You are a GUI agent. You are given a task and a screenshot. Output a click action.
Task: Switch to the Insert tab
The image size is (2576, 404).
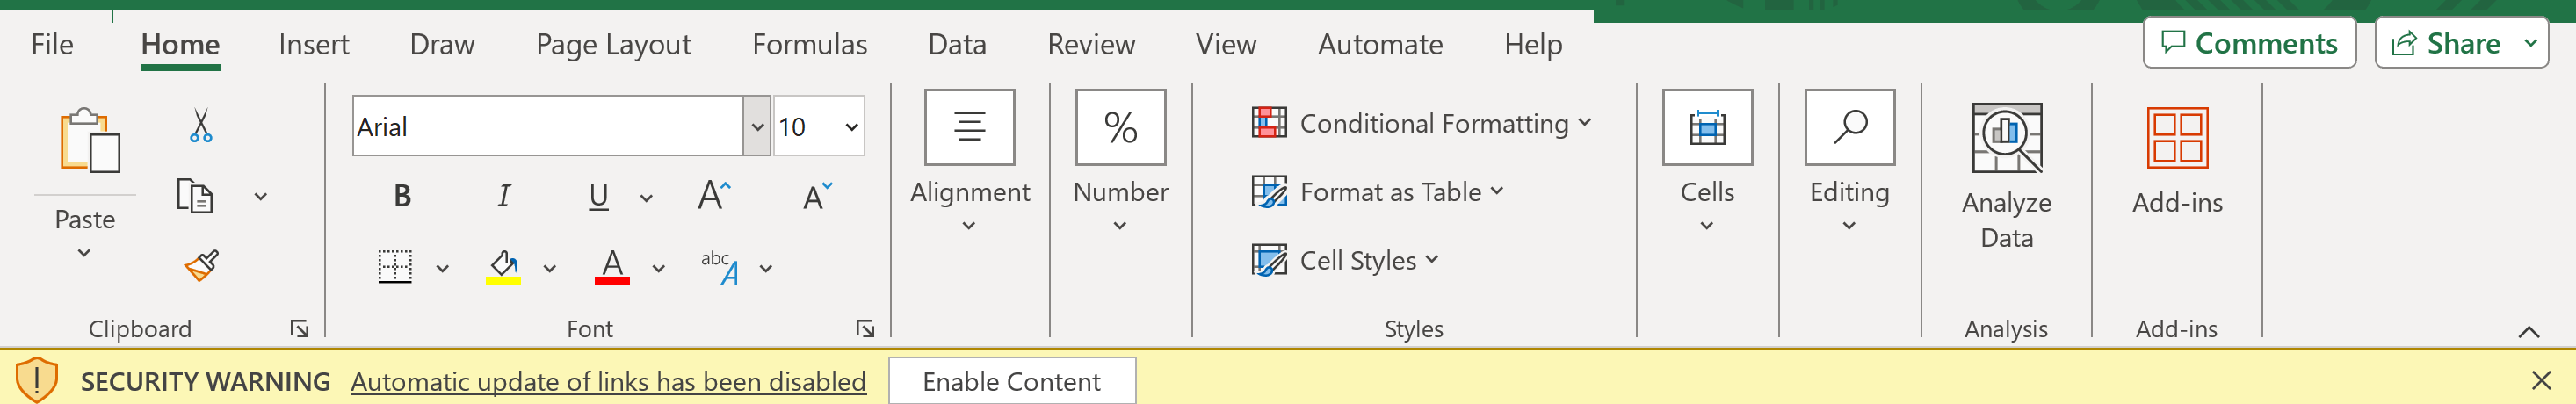click(x=313, y=45)
